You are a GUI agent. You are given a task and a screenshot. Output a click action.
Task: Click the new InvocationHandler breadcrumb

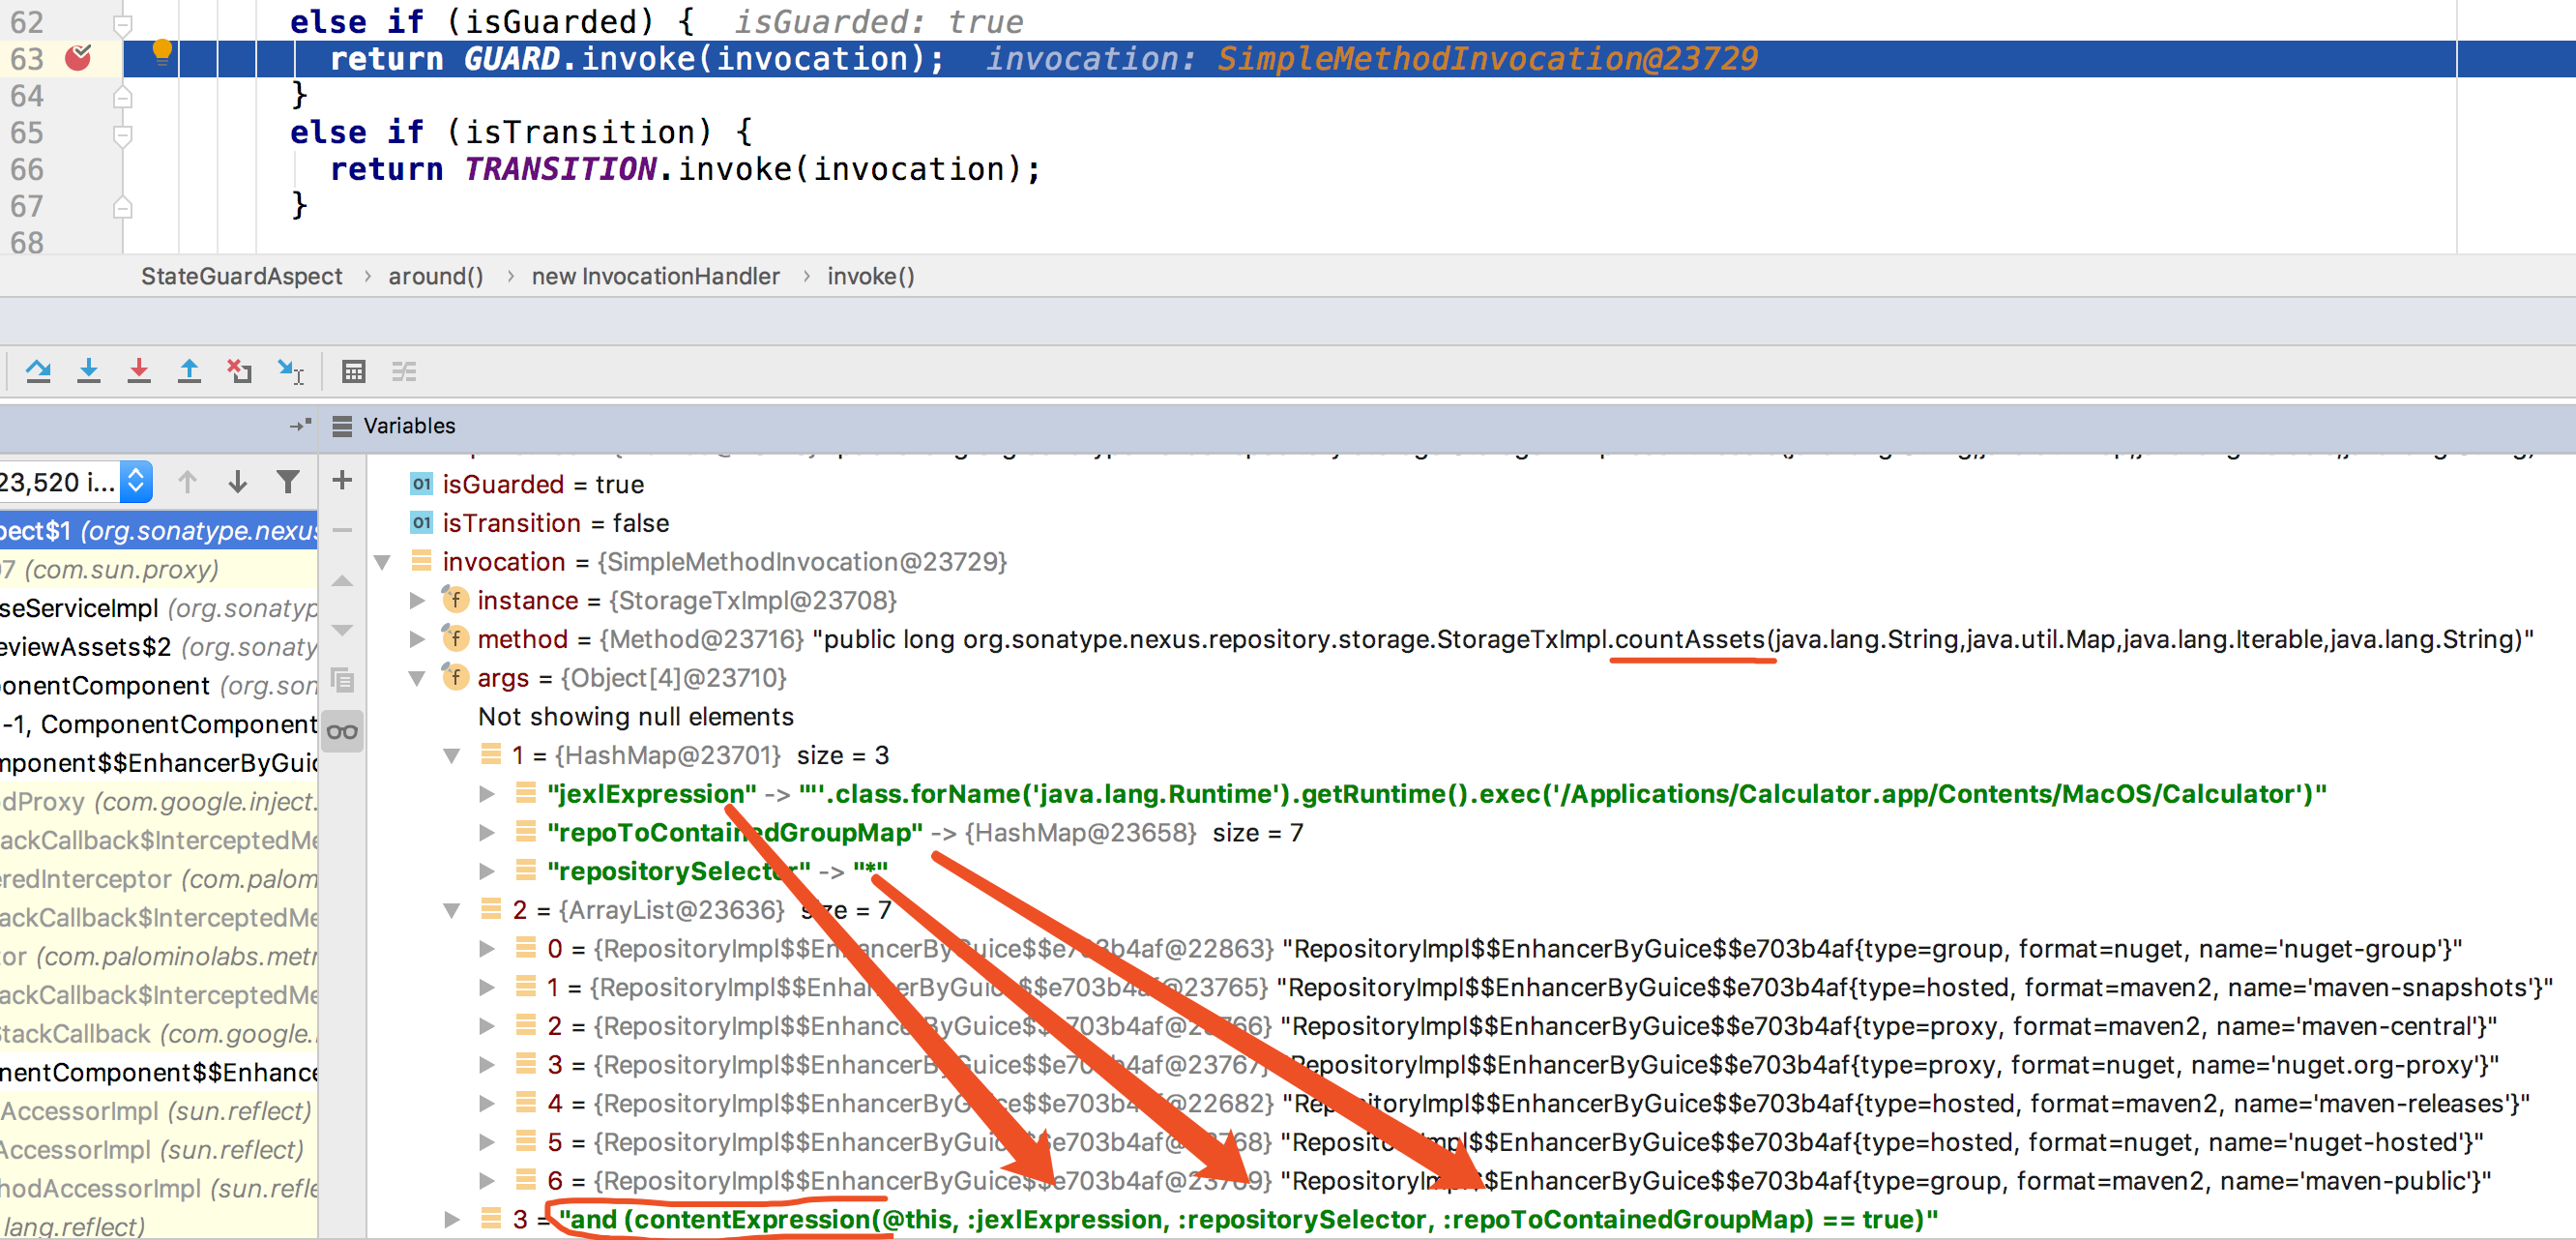click(x=656, y=276)
